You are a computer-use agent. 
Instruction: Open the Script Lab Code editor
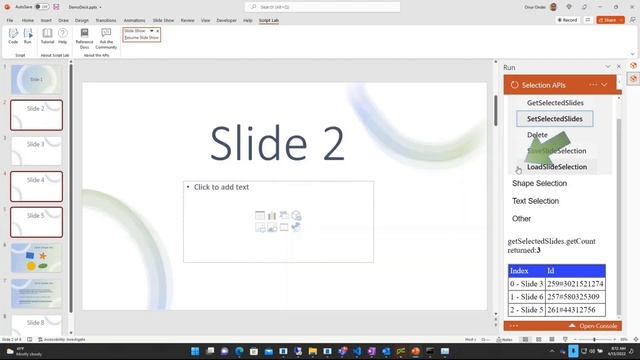[13, 36]
